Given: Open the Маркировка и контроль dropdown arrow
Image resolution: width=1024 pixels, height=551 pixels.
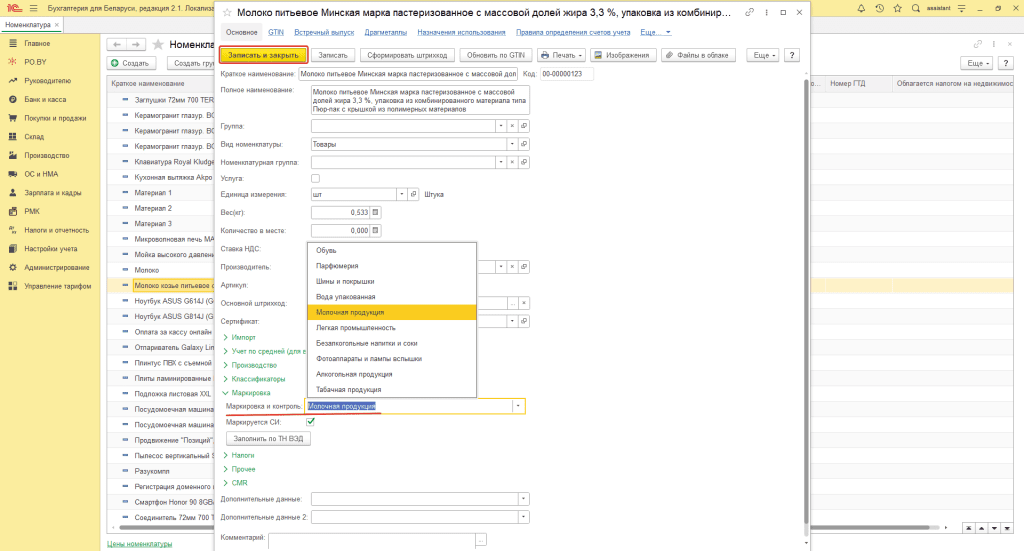Looking at the screenshot, I should [x=517, y=406].
